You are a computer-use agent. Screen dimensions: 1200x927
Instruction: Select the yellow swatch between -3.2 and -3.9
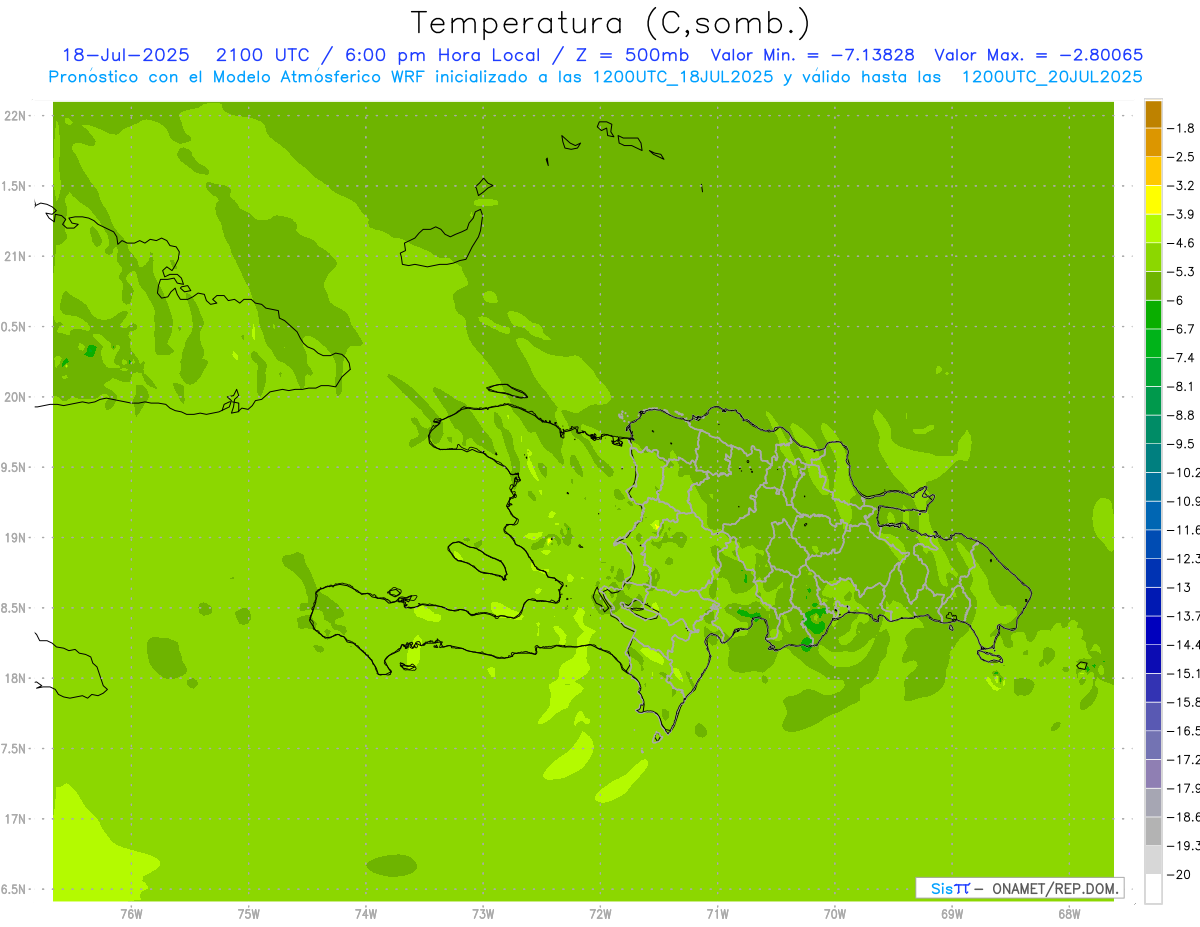point(1153,200)
